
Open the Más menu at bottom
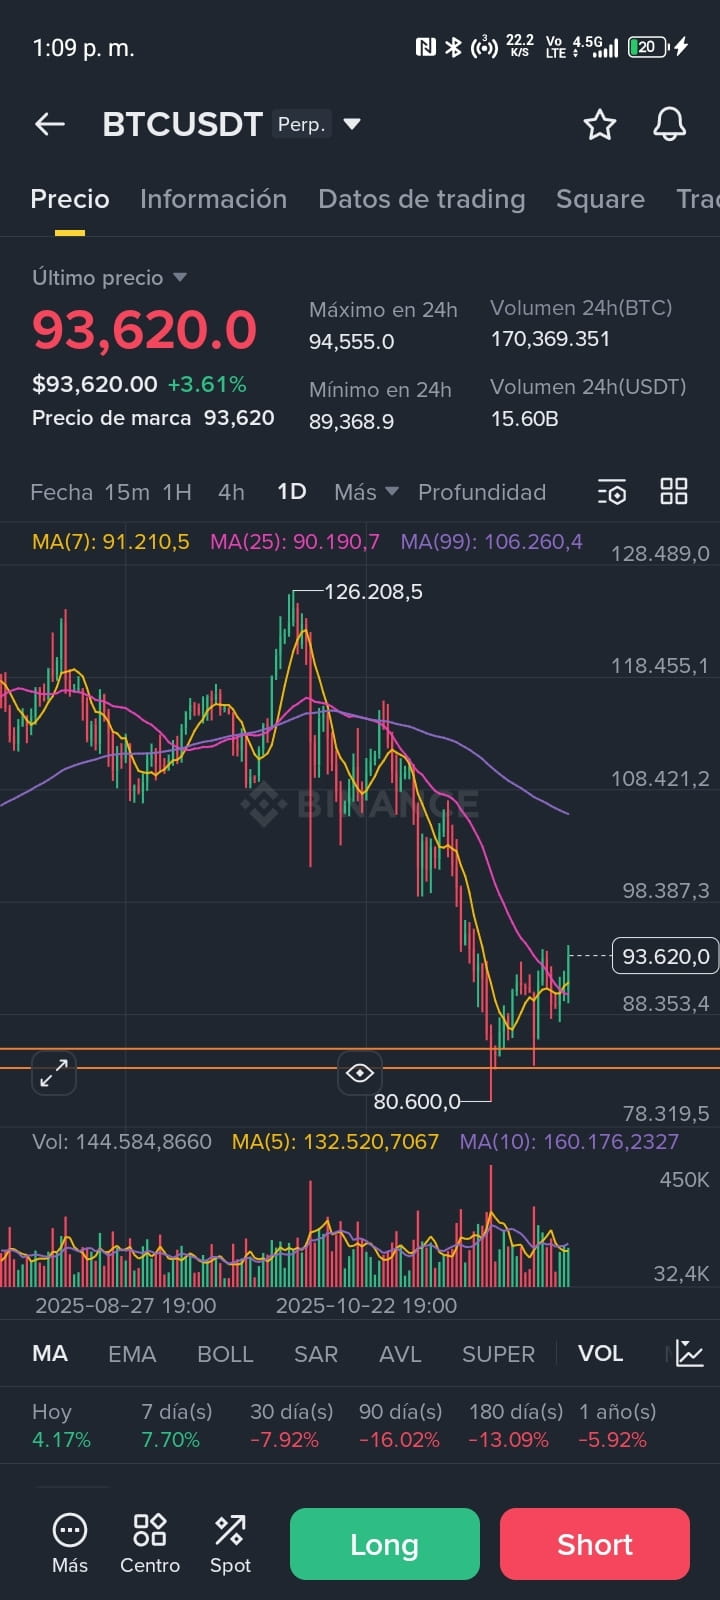[70, 1544]
